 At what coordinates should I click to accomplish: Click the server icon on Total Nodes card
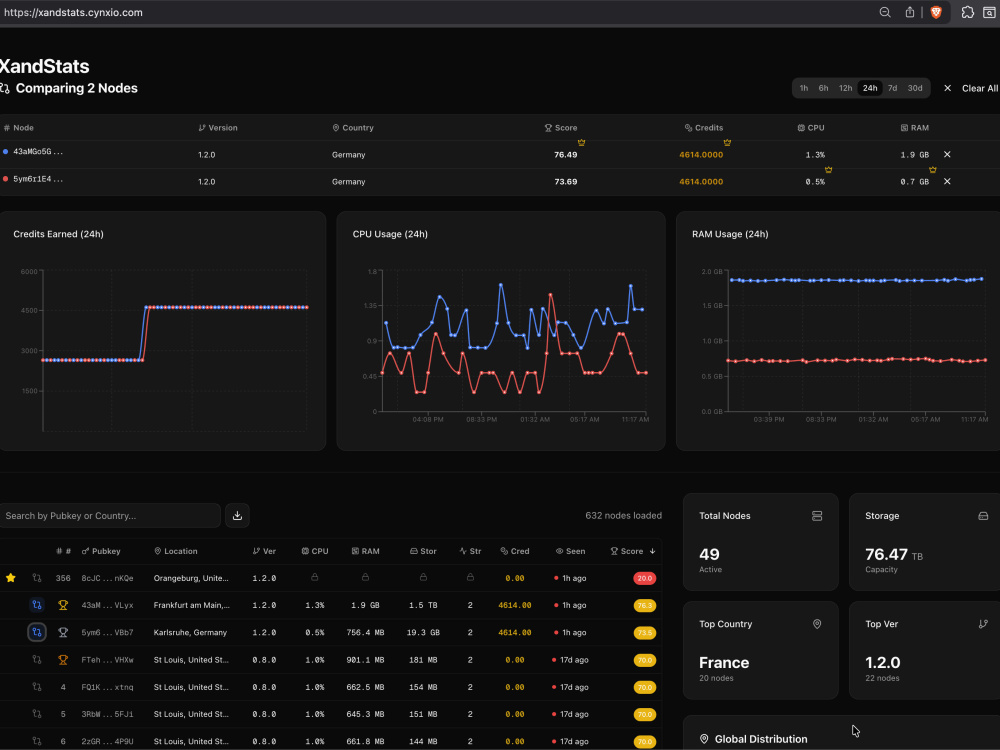[x=817, y=516]
